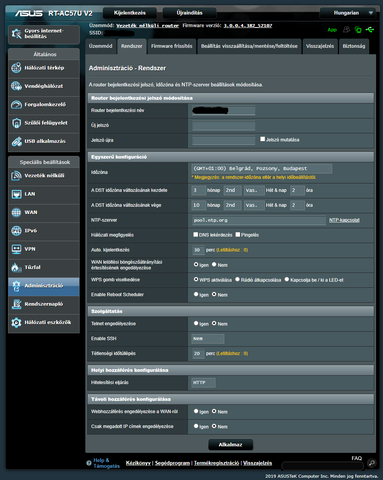Open DST start month dropdown

tap(199, 190)
